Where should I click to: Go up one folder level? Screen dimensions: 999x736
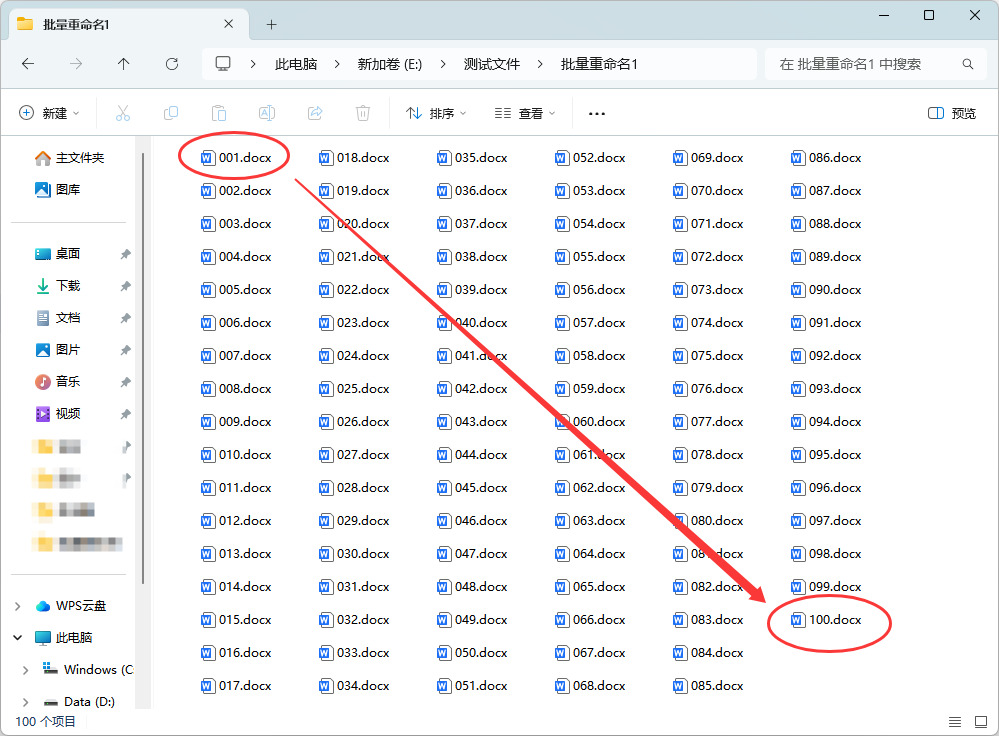pos(124,64)
